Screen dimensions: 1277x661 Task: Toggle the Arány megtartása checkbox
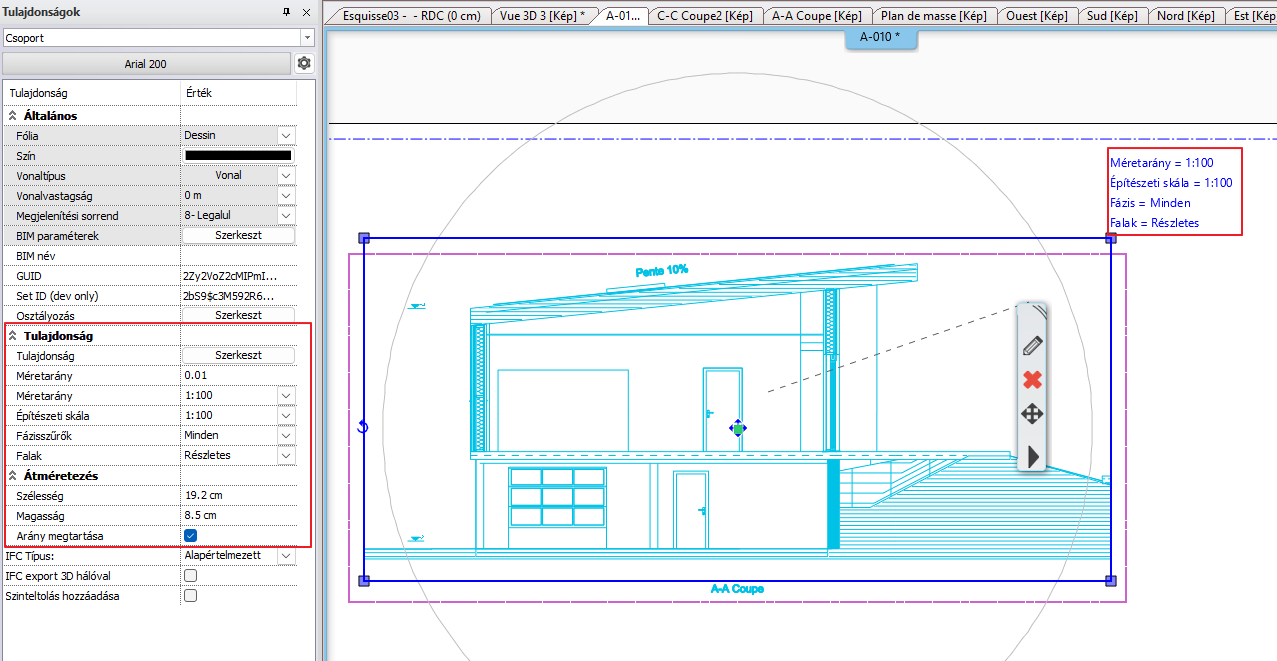(191, 536)
